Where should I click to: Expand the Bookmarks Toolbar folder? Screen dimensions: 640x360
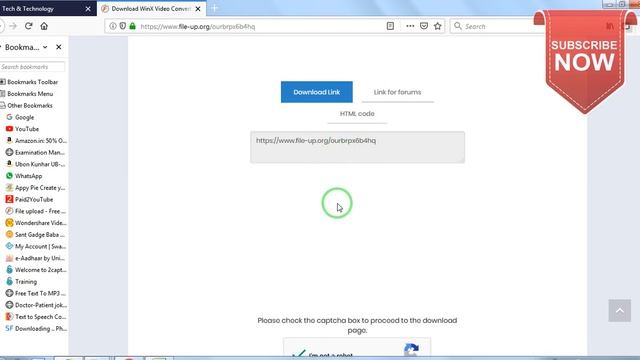[29, 82]
